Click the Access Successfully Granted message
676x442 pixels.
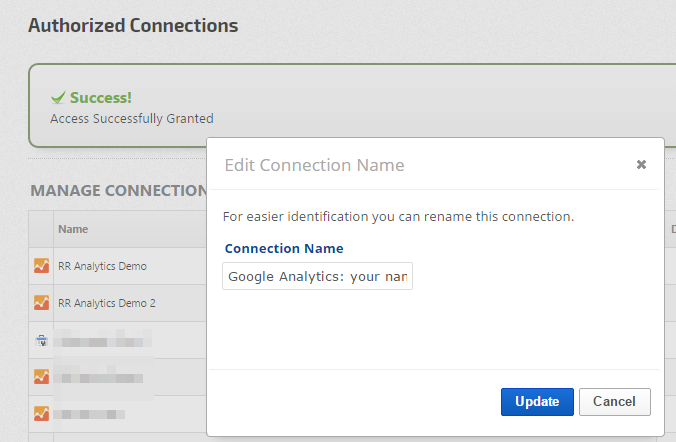[x=131, y=118]
